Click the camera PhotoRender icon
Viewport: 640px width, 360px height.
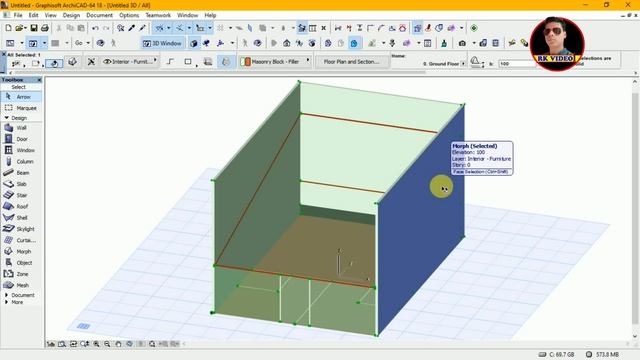(x=462, y=43)
